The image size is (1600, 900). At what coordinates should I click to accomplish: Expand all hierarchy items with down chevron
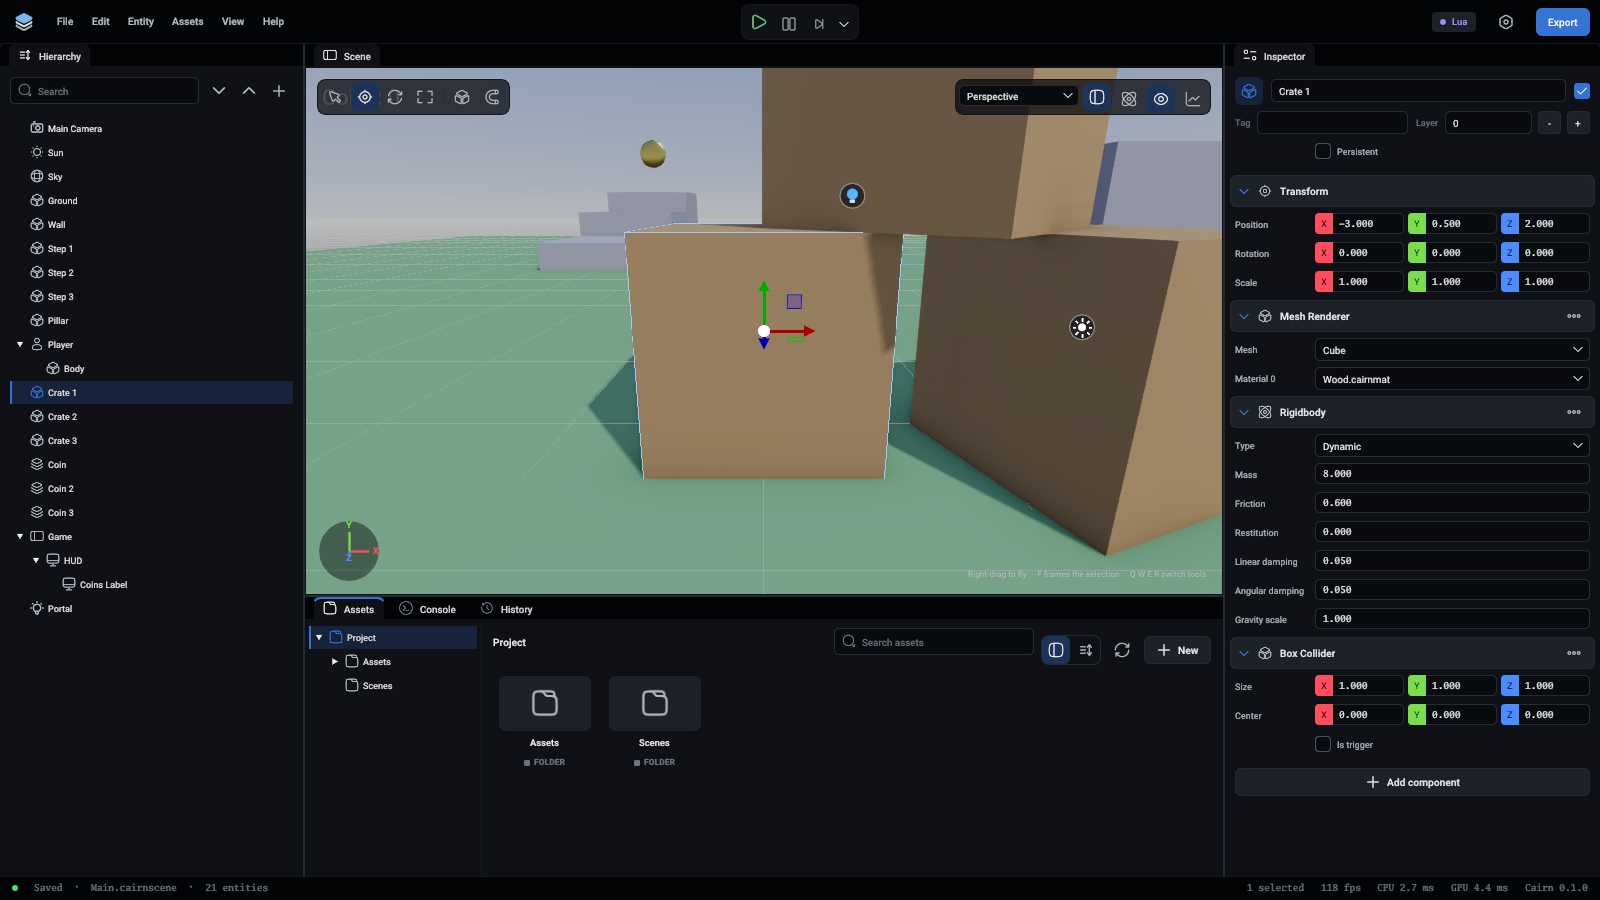point(219,91)
